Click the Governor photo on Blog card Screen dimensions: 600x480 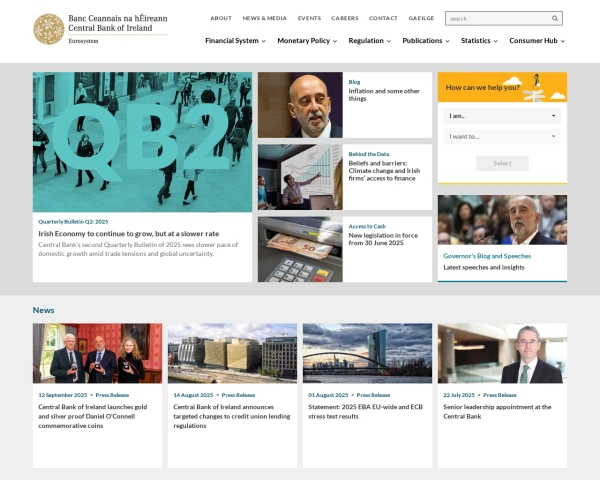point(300,105)
